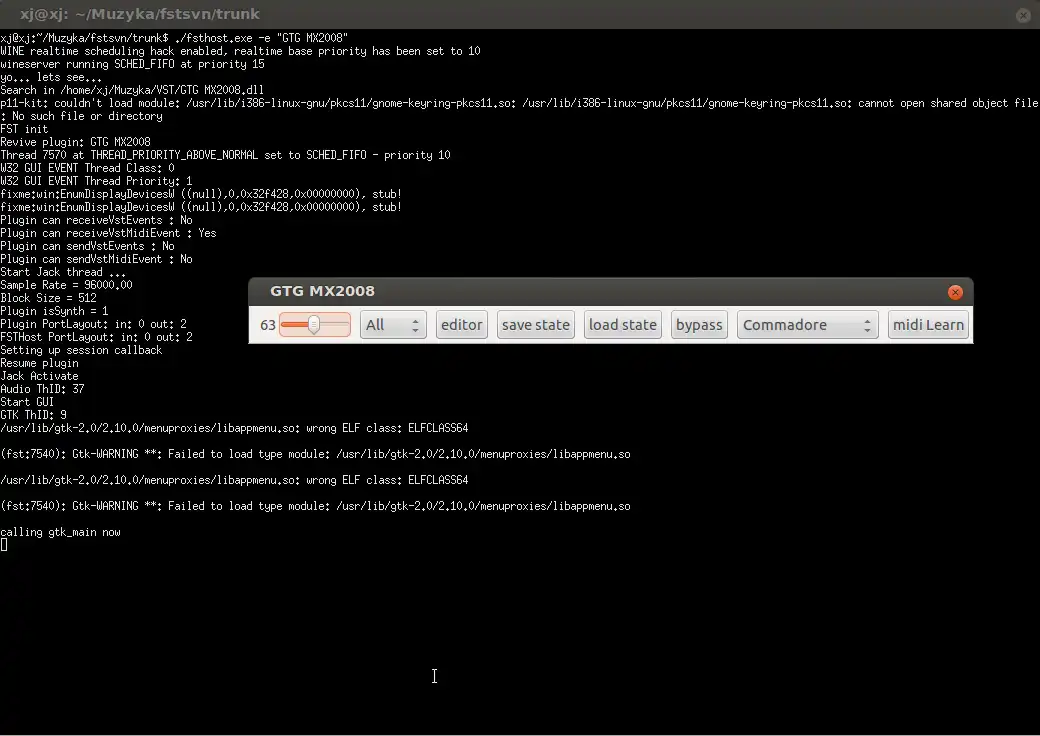
Task: Open the plugin editor window
Action: tap(462, 325)
